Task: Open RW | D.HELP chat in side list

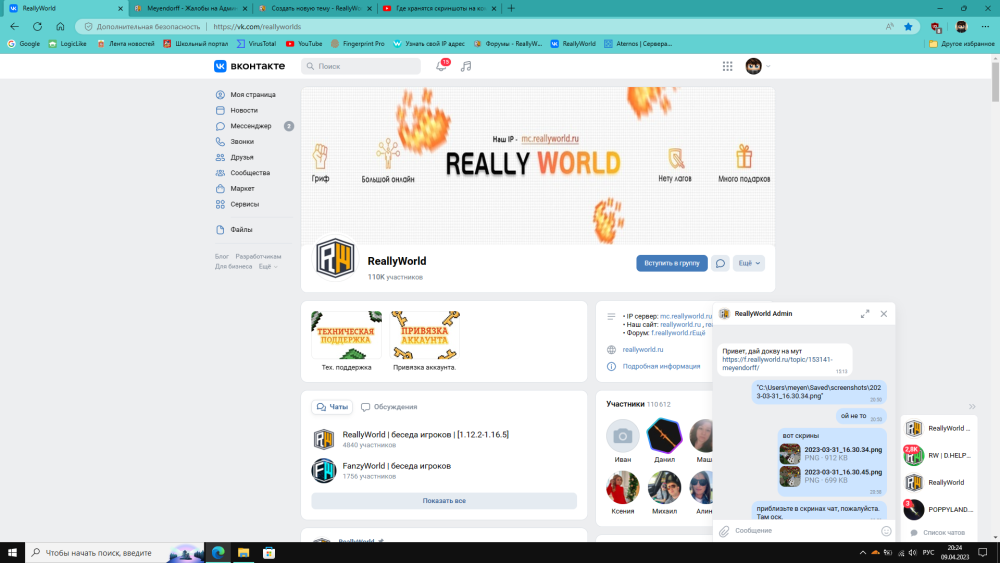Action: [x=939, y=455]
